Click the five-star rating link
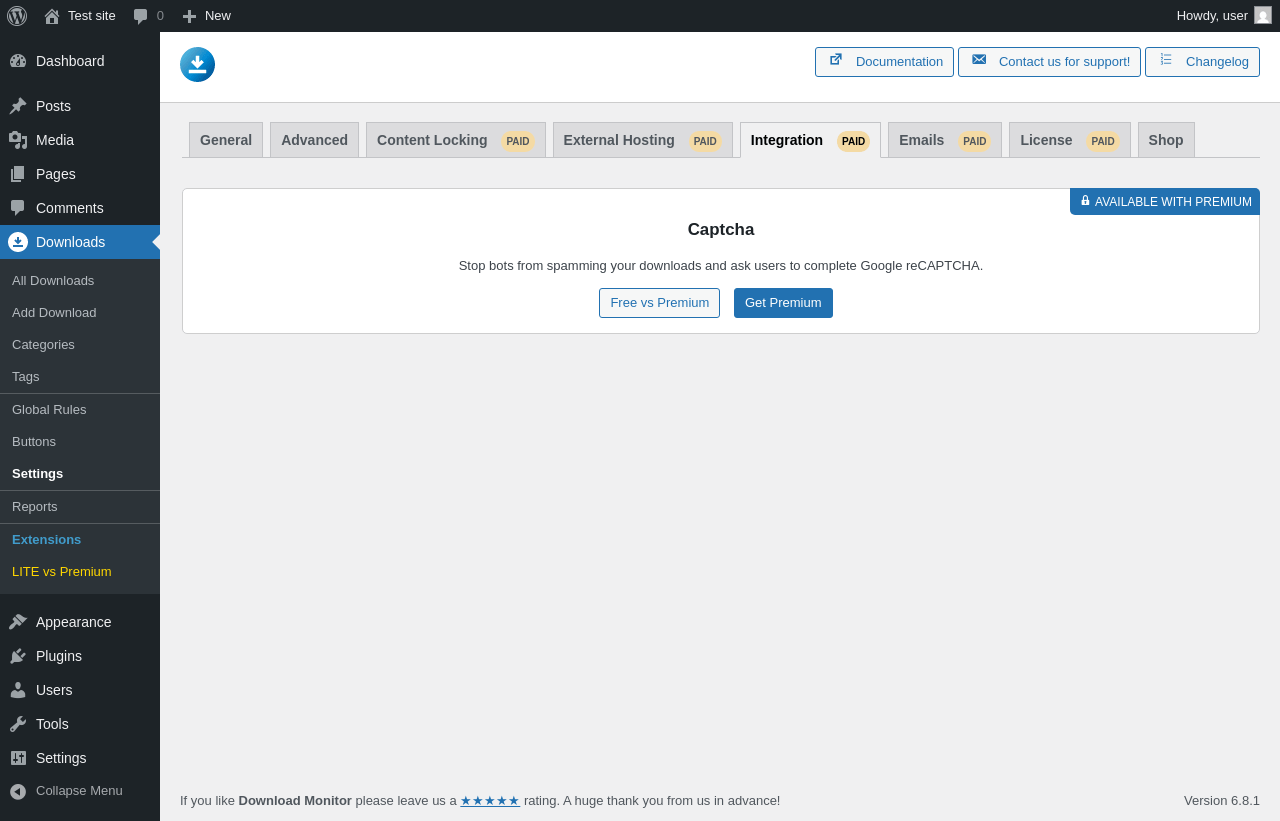1280x821 pixels. click(490, 801)
